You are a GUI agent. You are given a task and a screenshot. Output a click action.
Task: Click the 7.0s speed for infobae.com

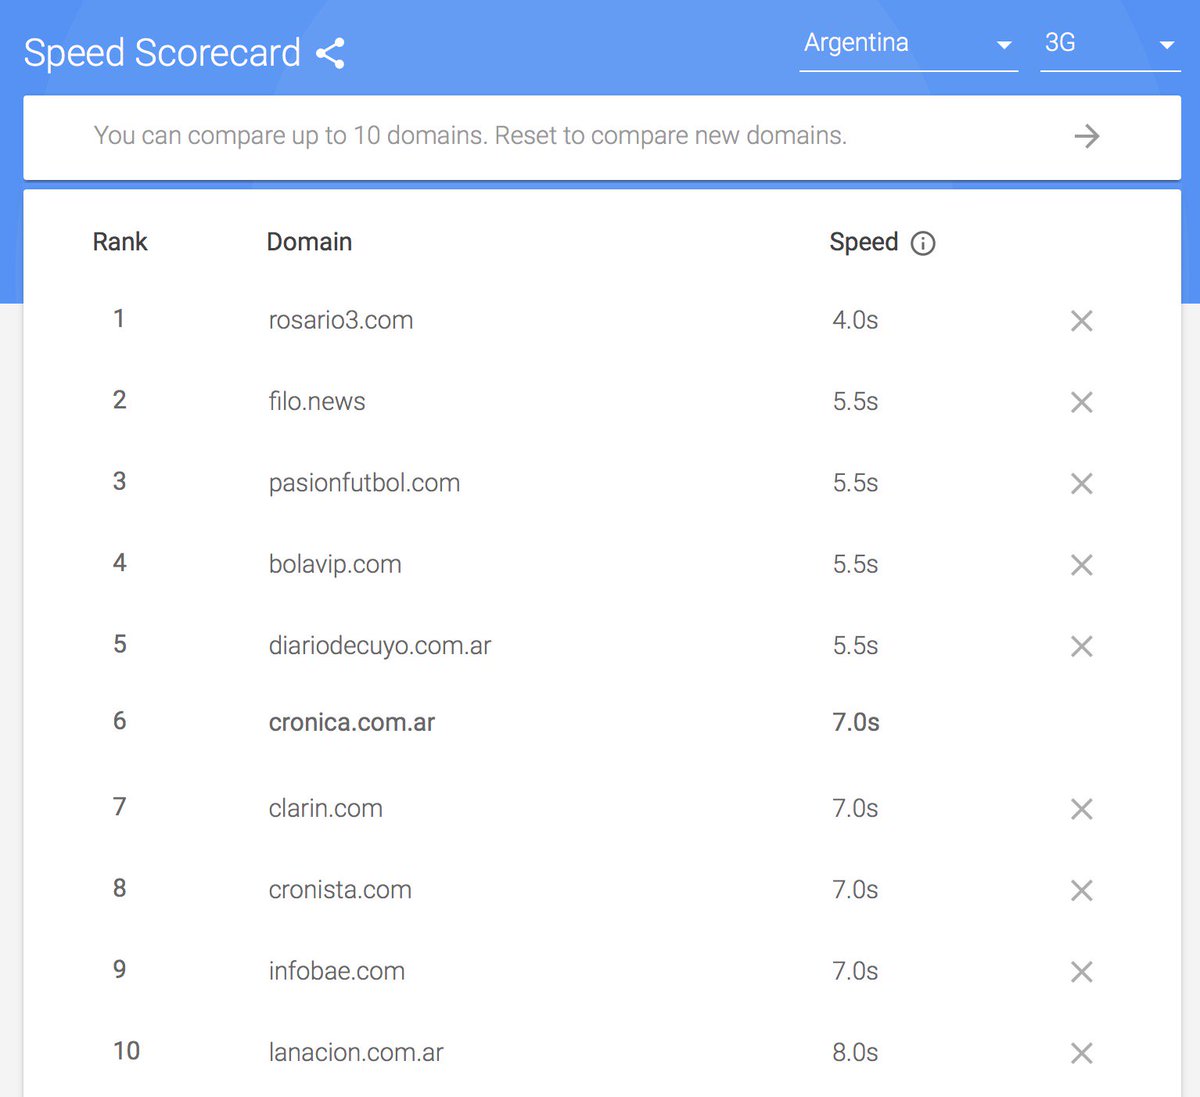pyautogui.click(x=855, y=971)
